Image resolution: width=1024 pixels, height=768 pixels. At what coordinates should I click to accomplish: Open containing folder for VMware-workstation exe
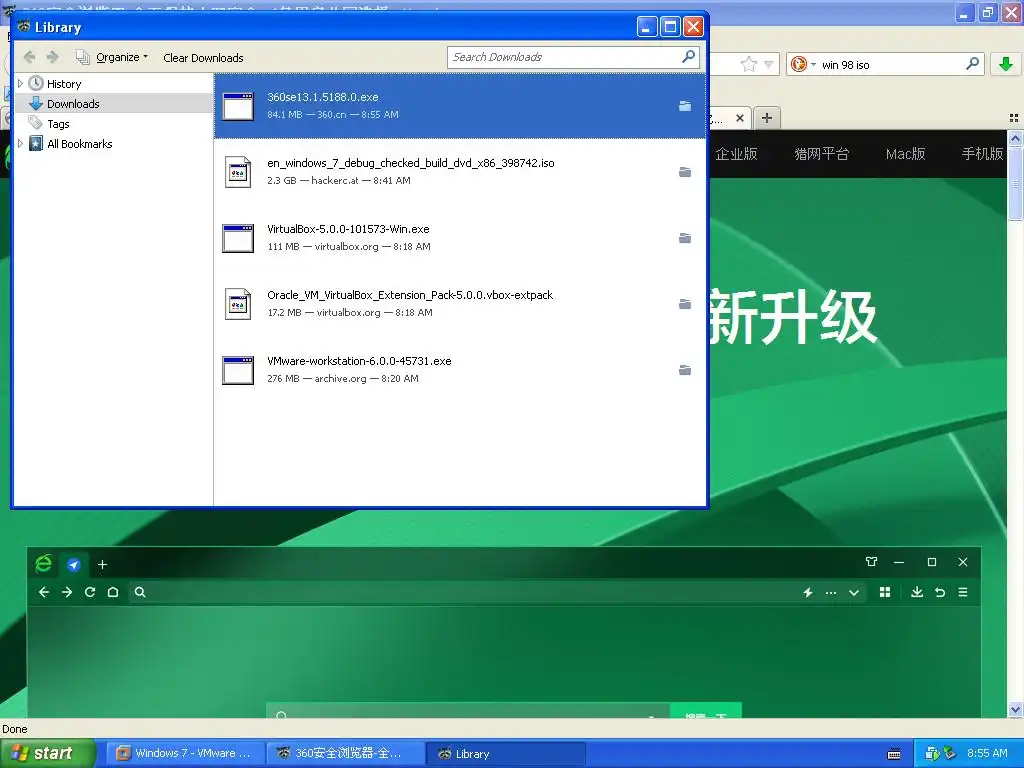pos(684,370)
